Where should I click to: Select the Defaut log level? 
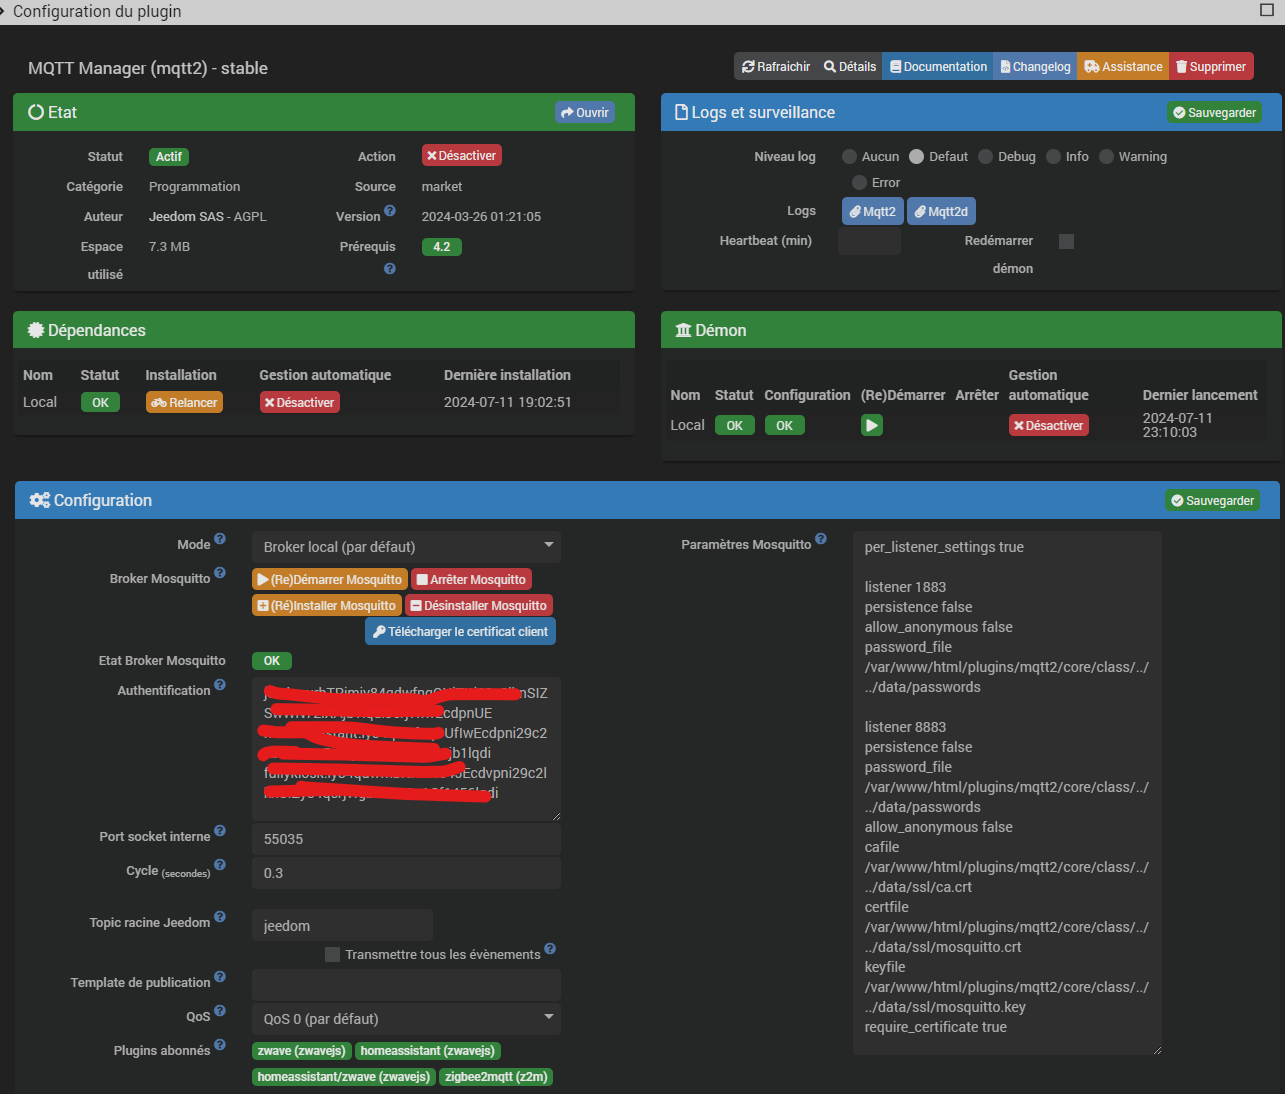(916, 157)
